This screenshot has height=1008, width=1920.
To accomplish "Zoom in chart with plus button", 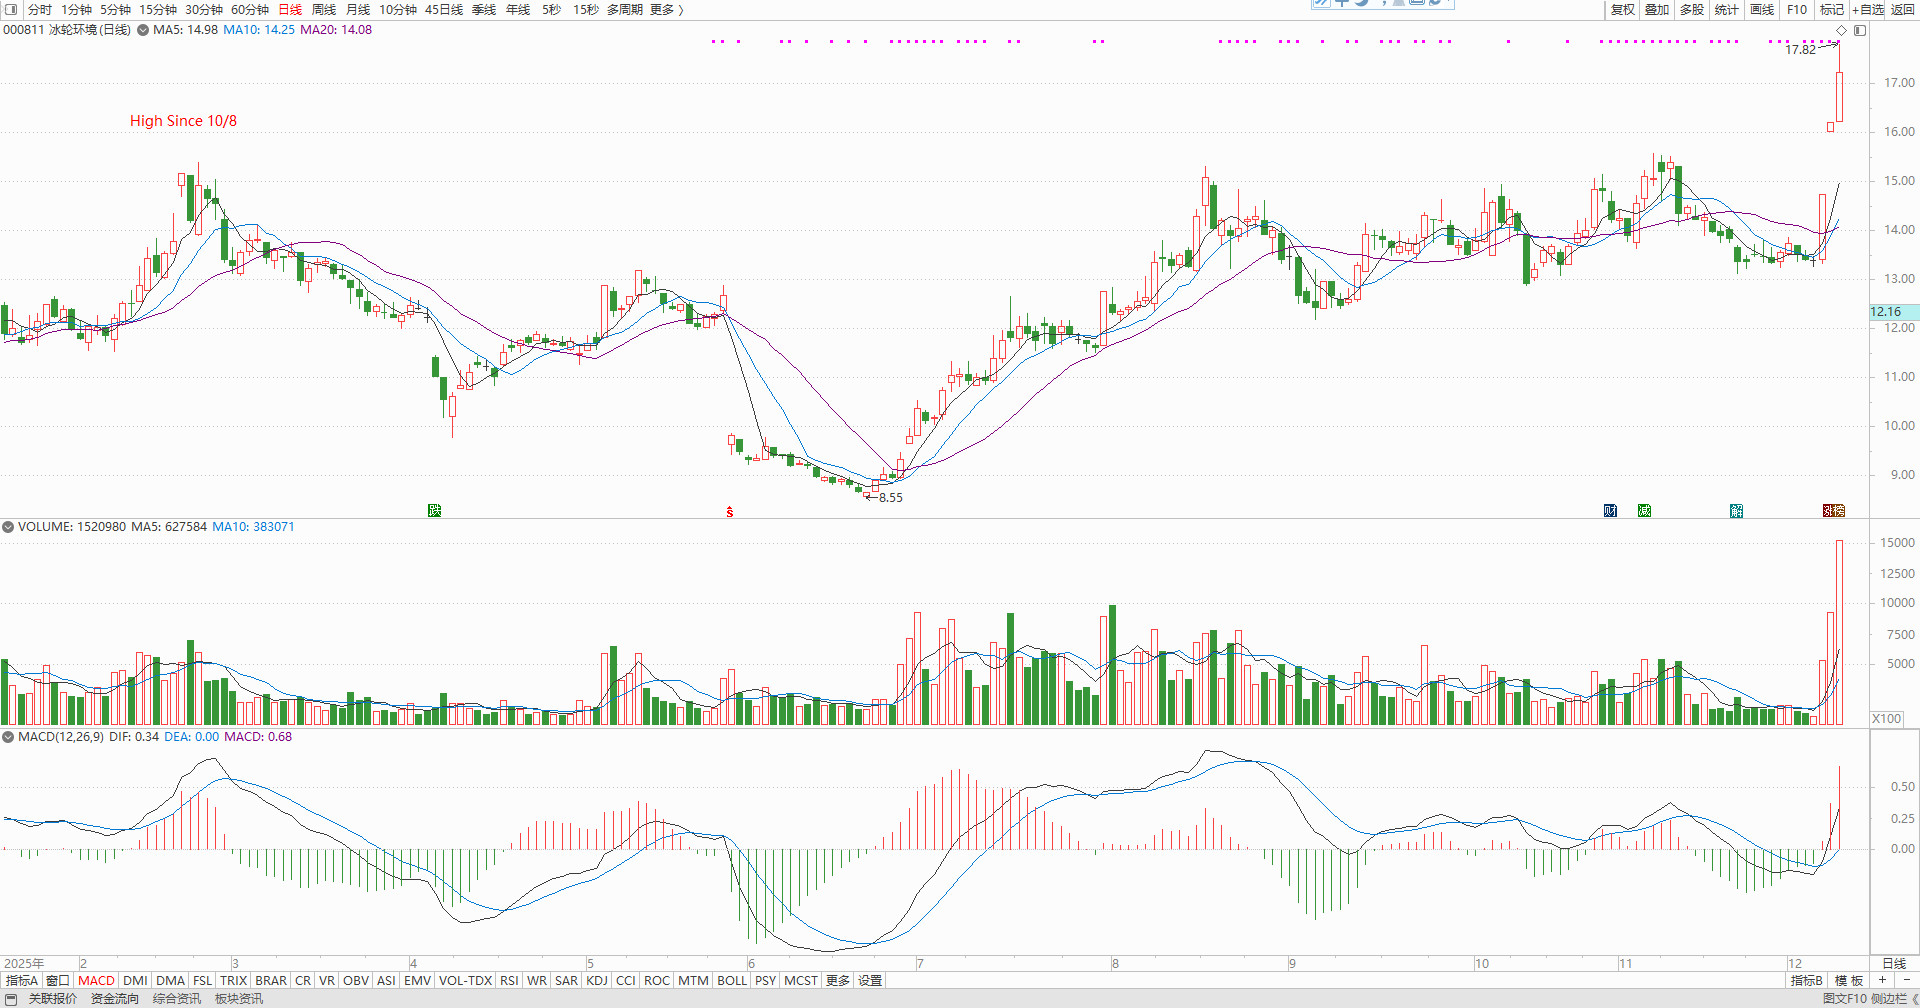I will pyautogui.click(x=1882, y=981).
